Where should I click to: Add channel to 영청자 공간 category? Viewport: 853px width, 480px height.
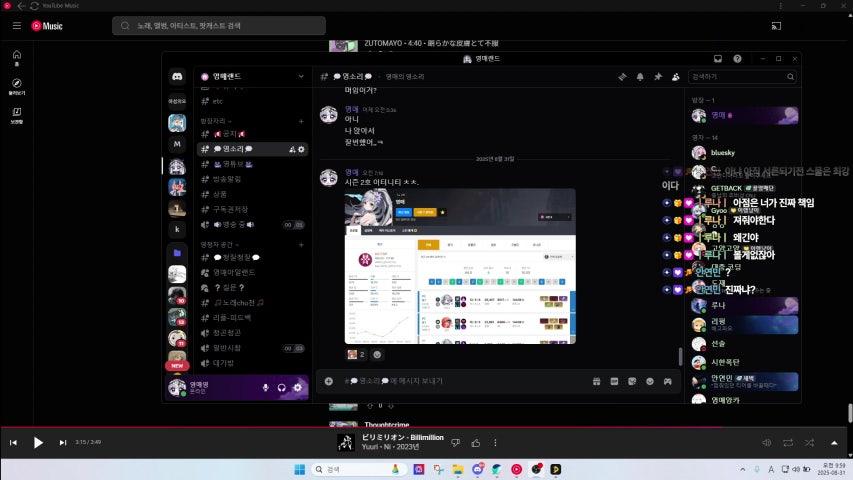coord(301,244)
